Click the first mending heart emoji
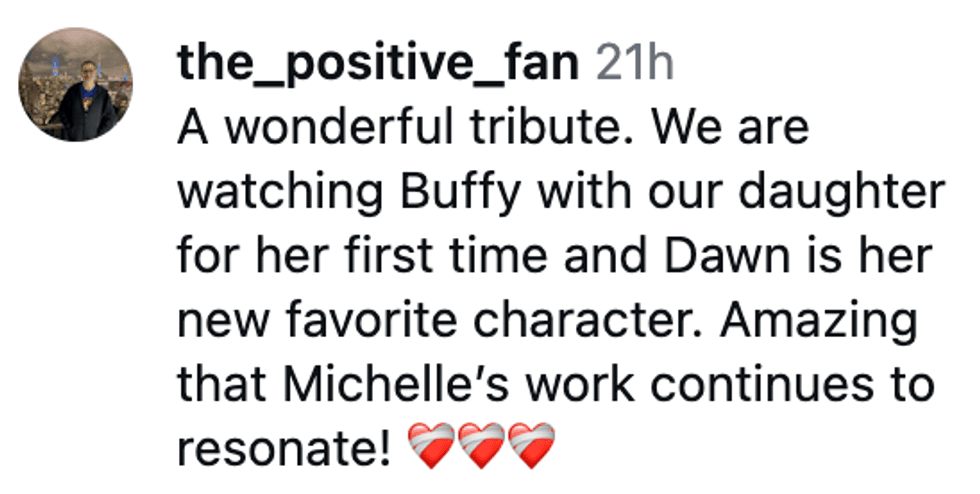980x494 pixels. coord(433,443)
